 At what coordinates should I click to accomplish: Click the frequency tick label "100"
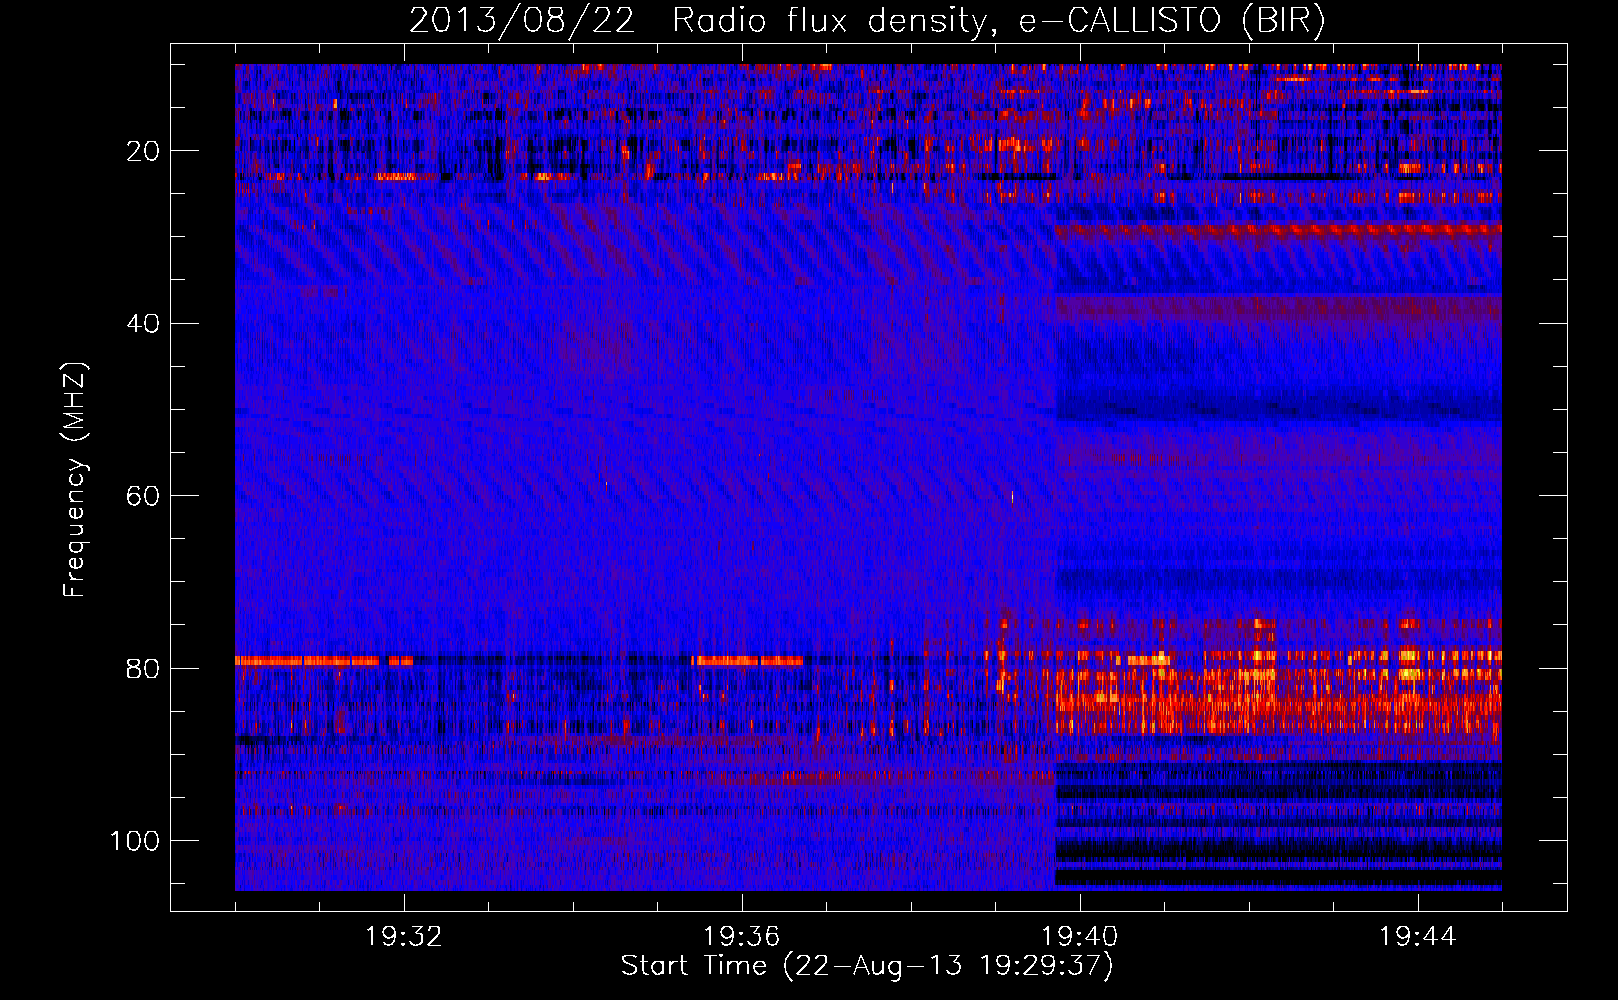coord(135,841)
